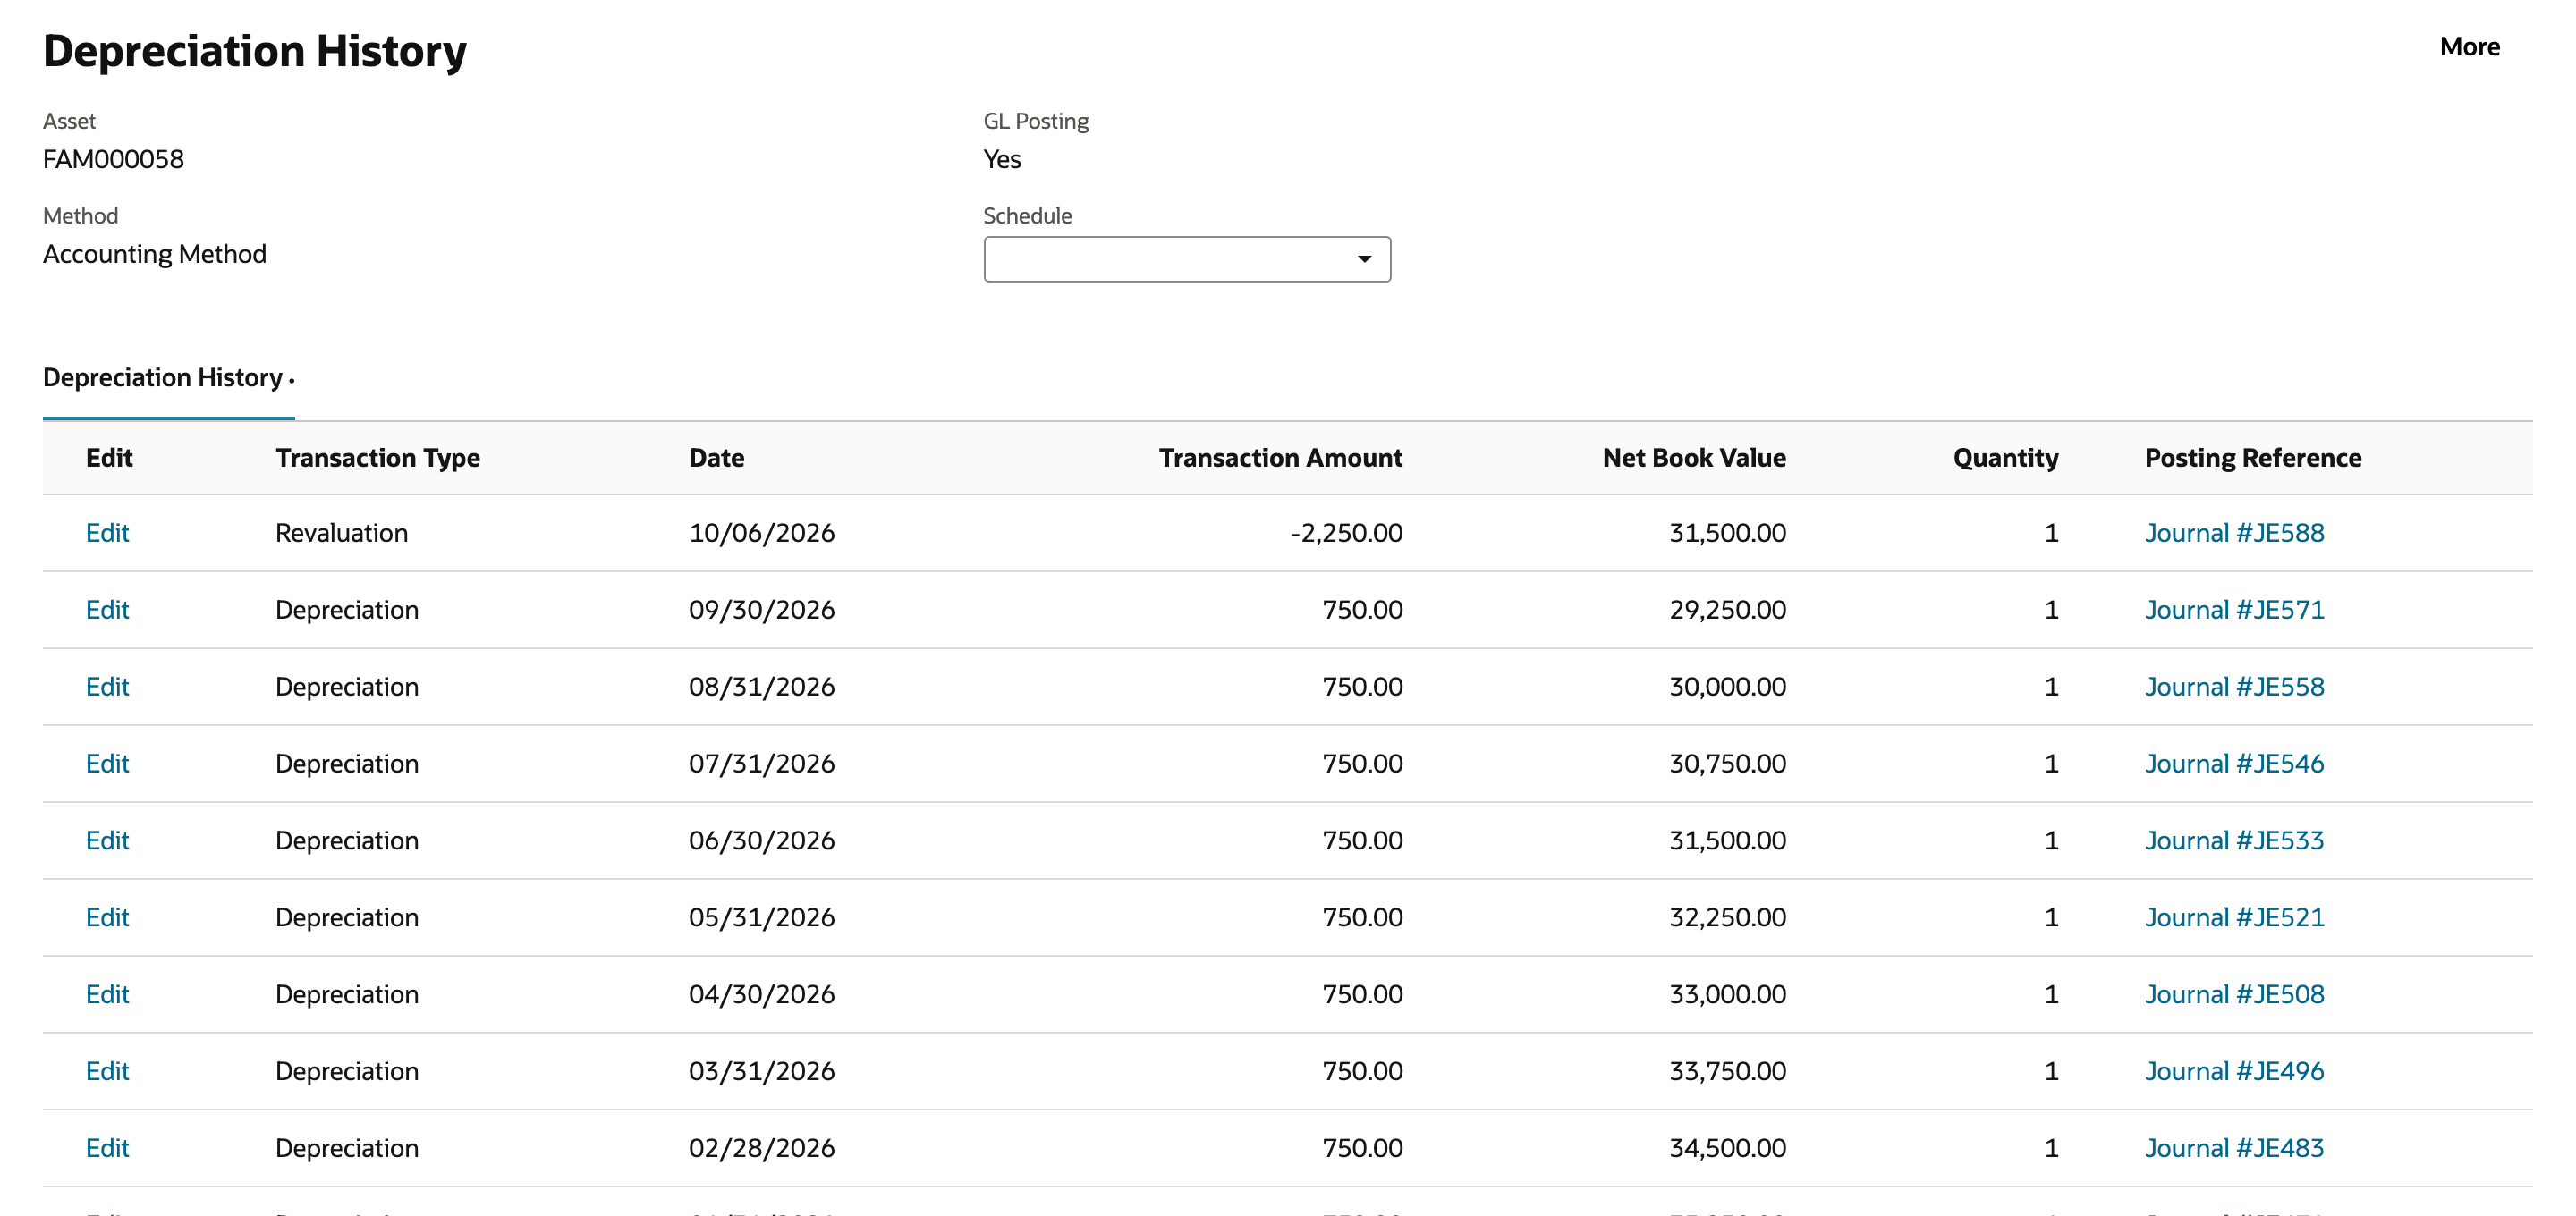
Task: Click the 33,750.00 net book value
Action: [1727, 1072]
